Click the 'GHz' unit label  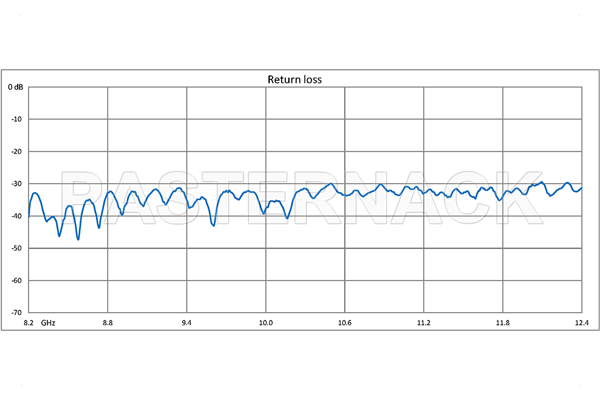49,323
